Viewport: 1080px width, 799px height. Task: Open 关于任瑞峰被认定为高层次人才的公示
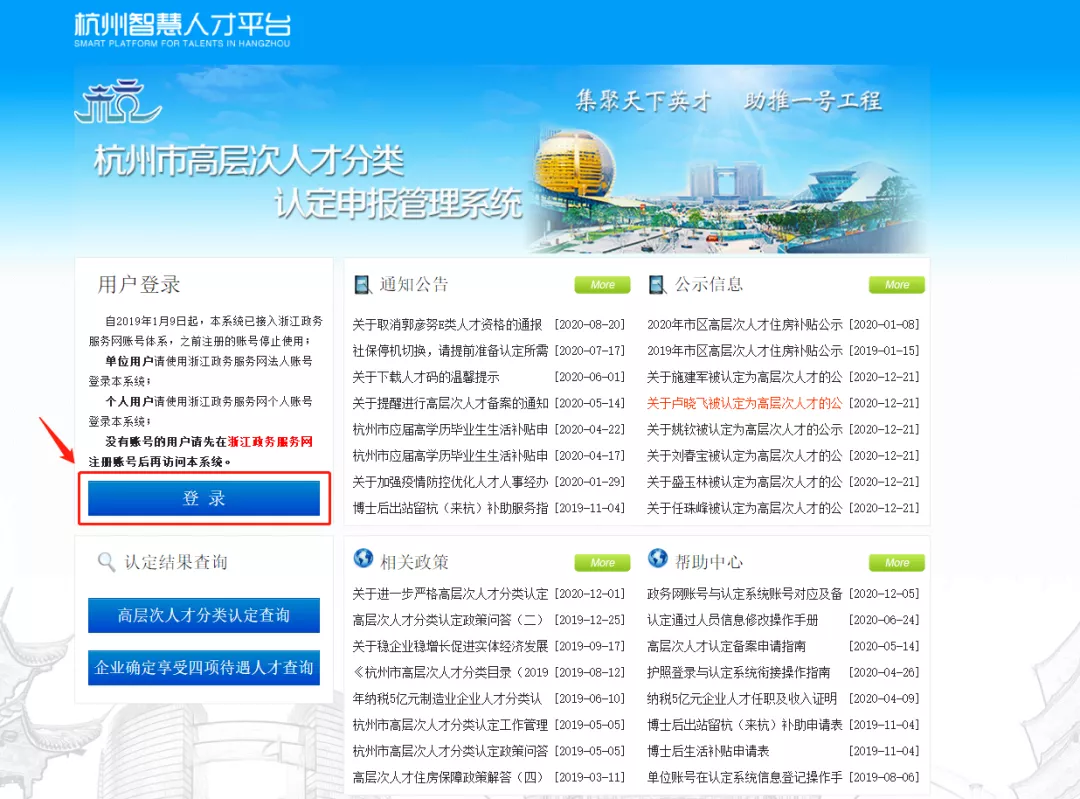(745, 508)
